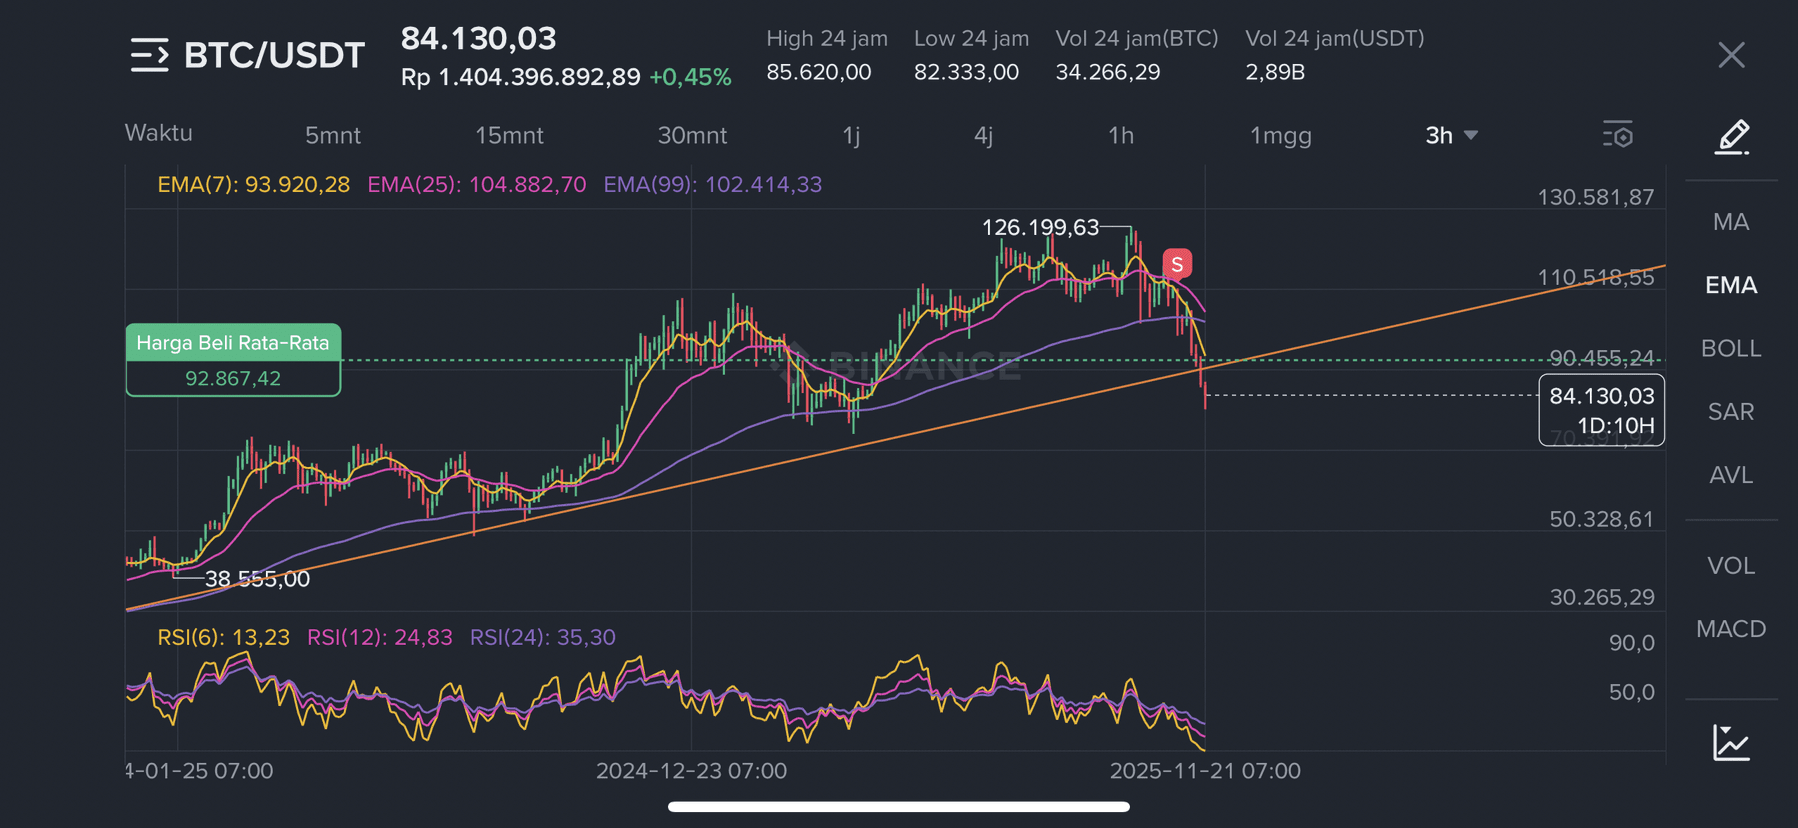Tap the 2025-11-21 07:00 date label

(x=1205, y=771)
